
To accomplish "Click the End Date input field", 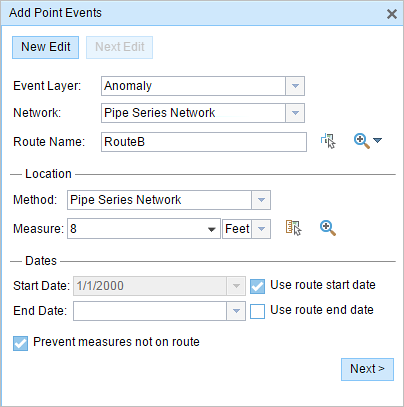I will pos(150,311).
